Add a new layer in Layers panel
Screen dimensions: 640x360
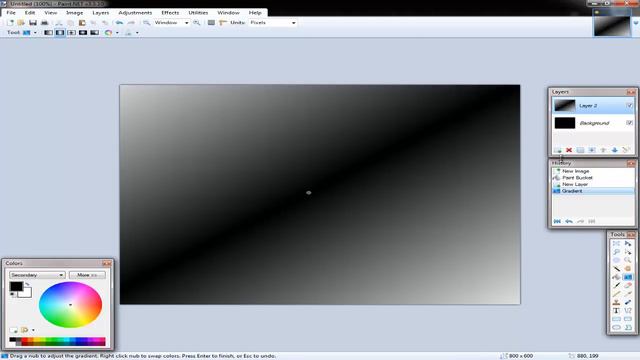click(x=558, y=150)
